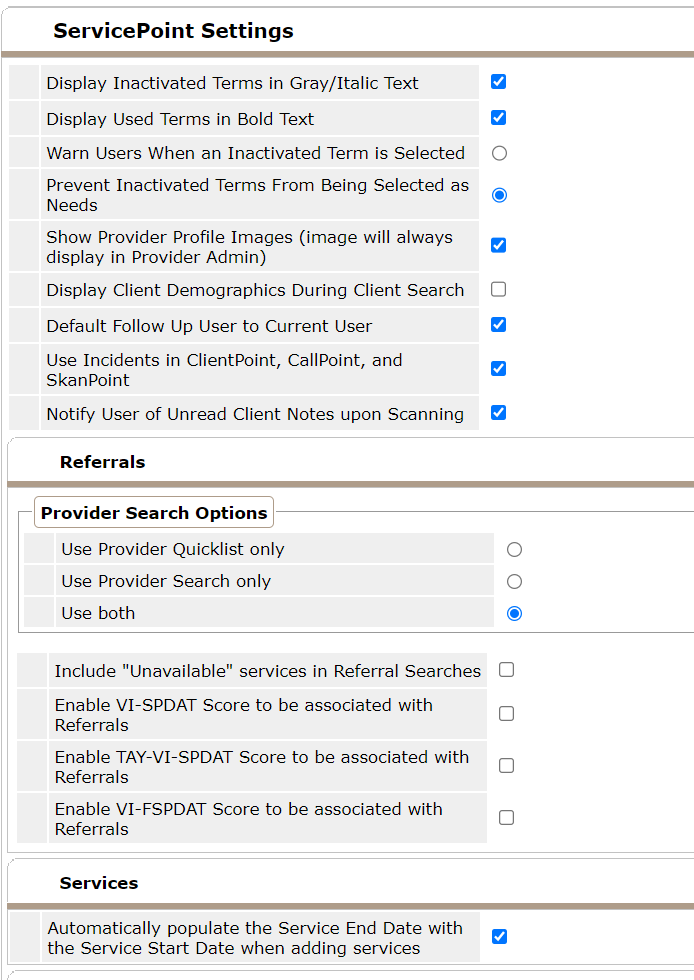
Task: Select the Use both radio option
Action: (514, 613)
